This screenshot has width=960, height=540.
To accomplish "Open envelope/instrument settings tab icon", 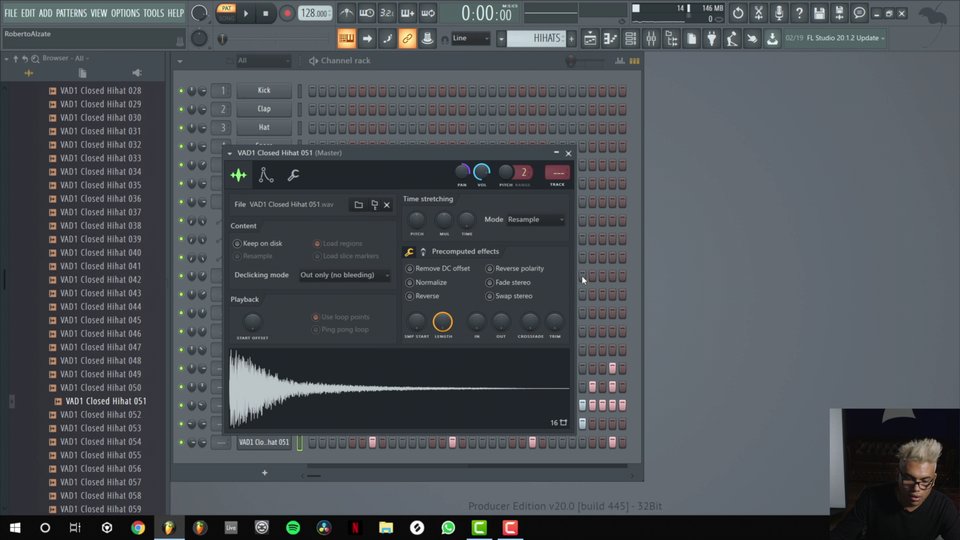I will [x=266, y=176].
